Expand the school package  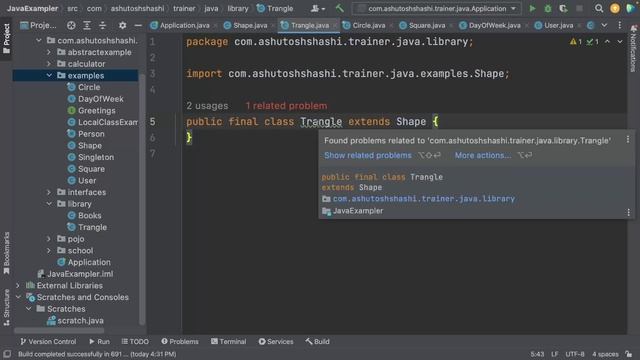point(49,250)
